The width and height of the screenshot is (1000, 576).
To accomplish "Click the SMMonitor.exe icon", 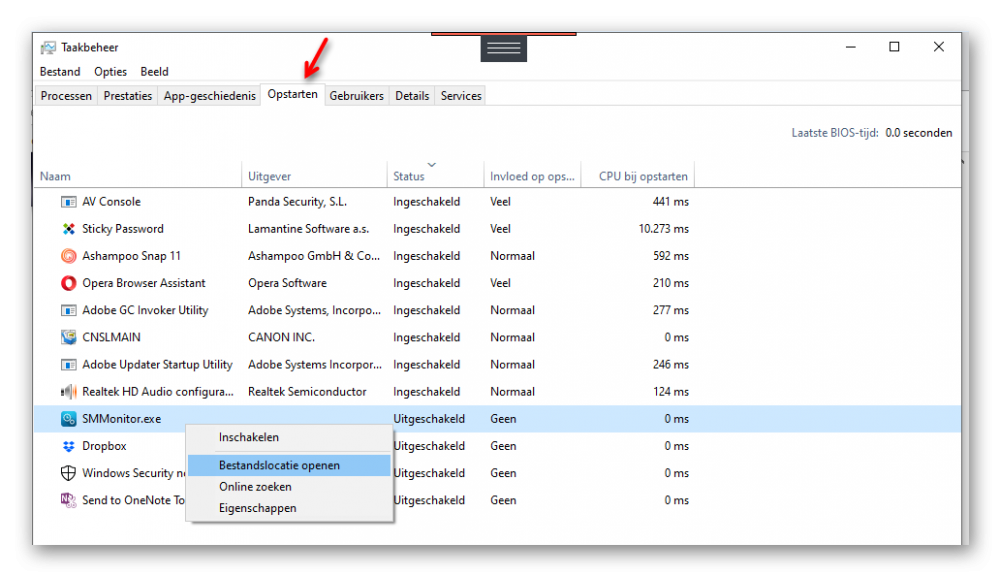I will pos(68,419).
